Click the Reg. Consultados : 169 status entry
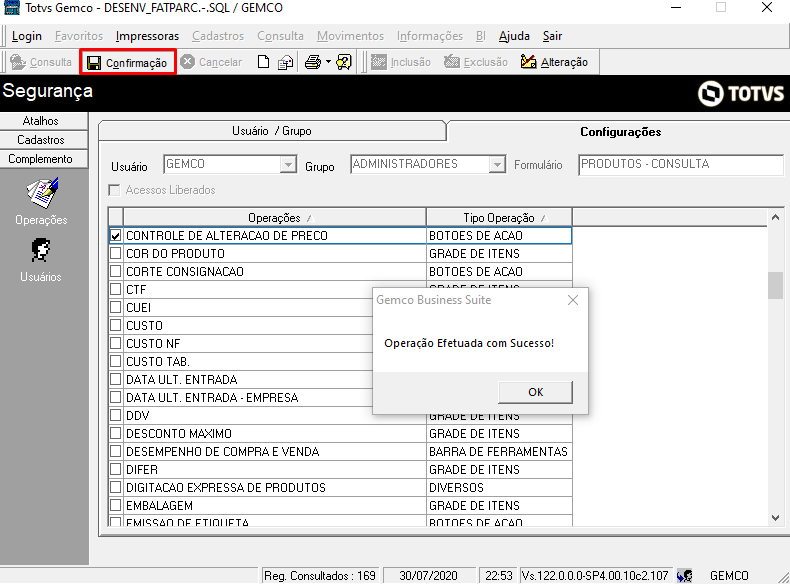Viewport: 790px width, 584px height. [x=320, y=575]
